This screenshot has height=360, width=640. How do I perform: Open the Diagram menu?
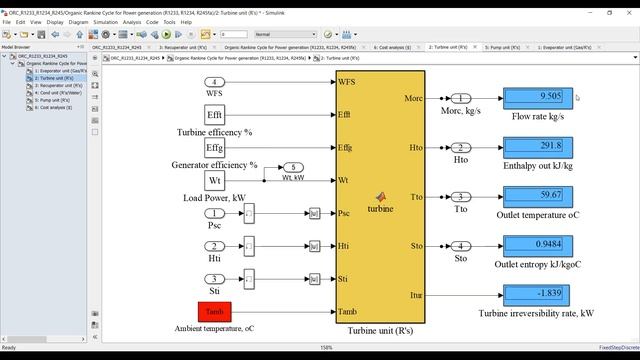(78, 22)
